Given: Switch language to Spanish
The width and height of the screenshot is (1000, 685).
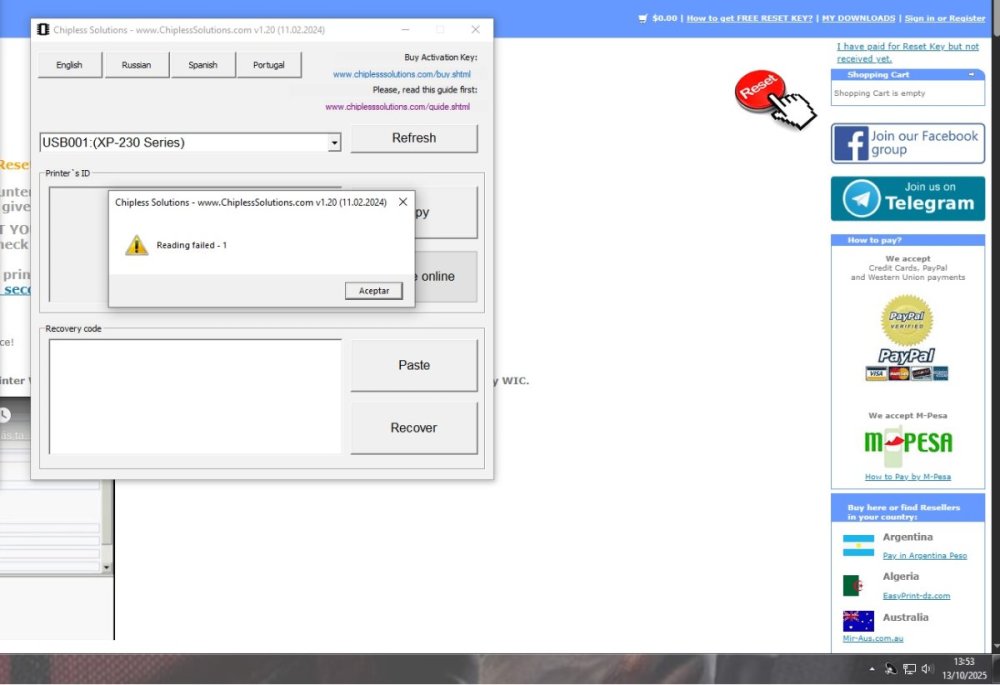Looking at the screenshot, I should [x=202, y=65].
